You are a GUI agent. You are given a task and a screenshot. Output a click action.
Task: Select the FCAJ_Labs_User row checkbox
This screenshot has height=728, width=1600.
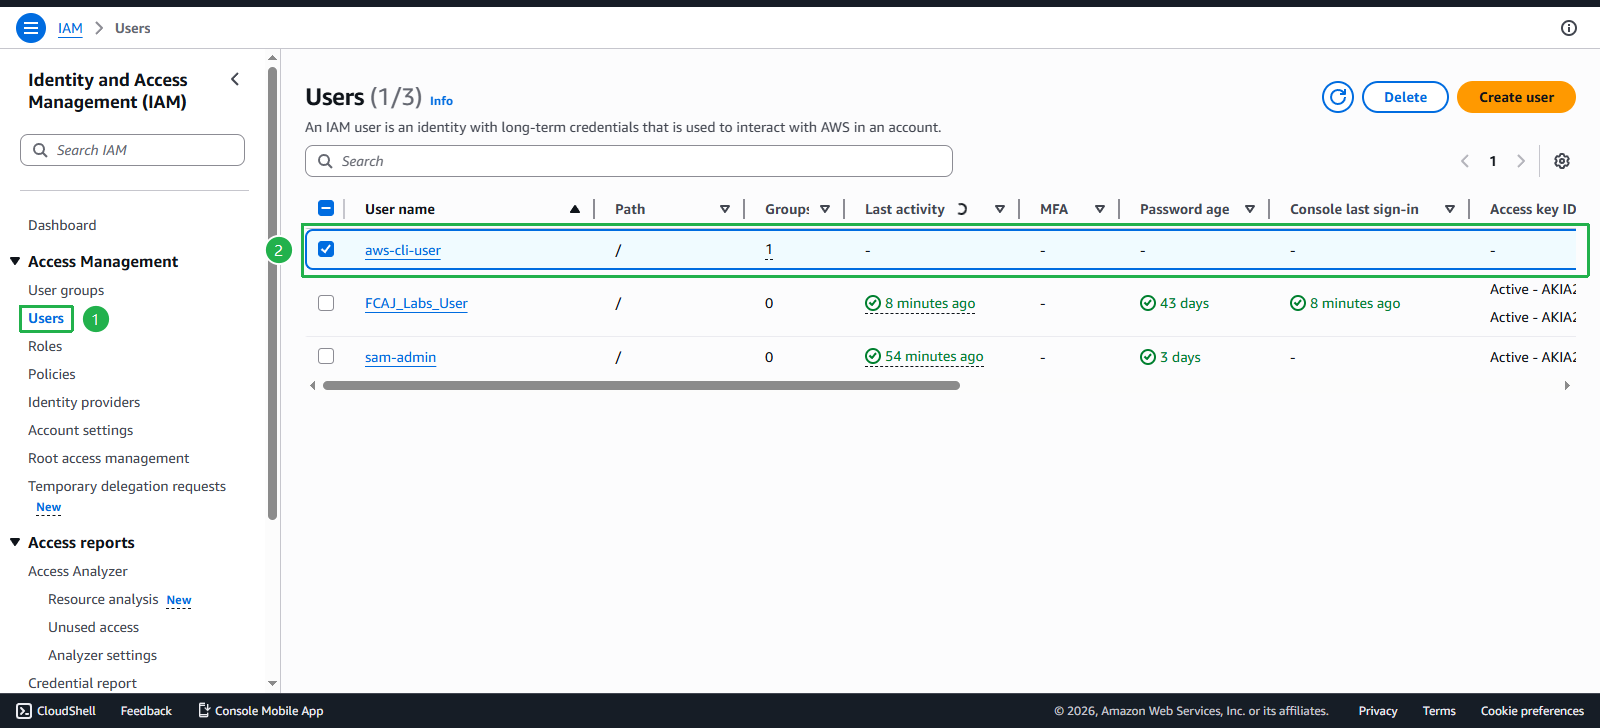326,302
